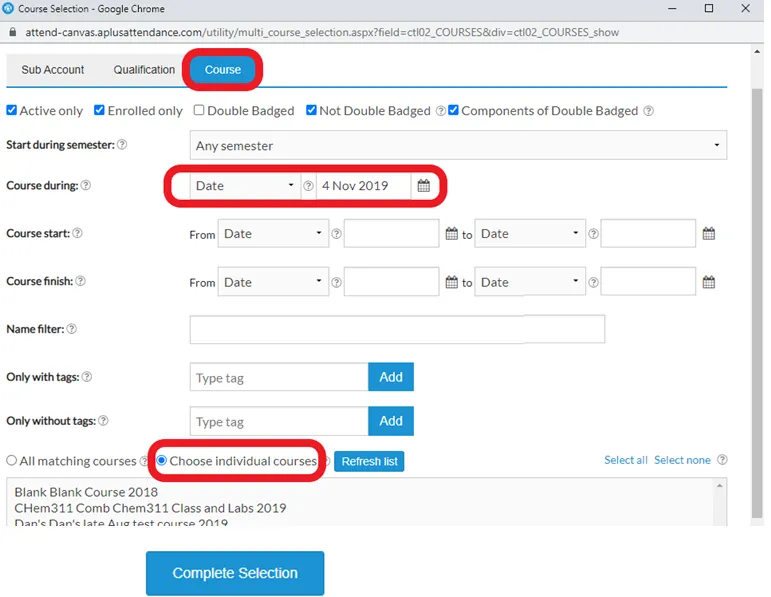
Task: Click the Complete Selection button
Action: pyautogui.click(x=235, y=573)
